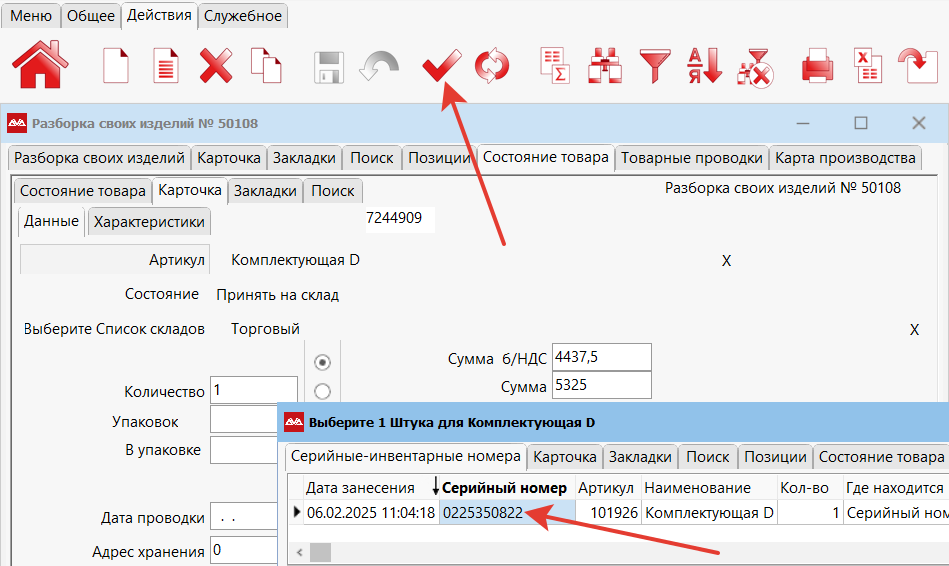
Task: Export using the Excel sheet icon
Action: (866, 67)
